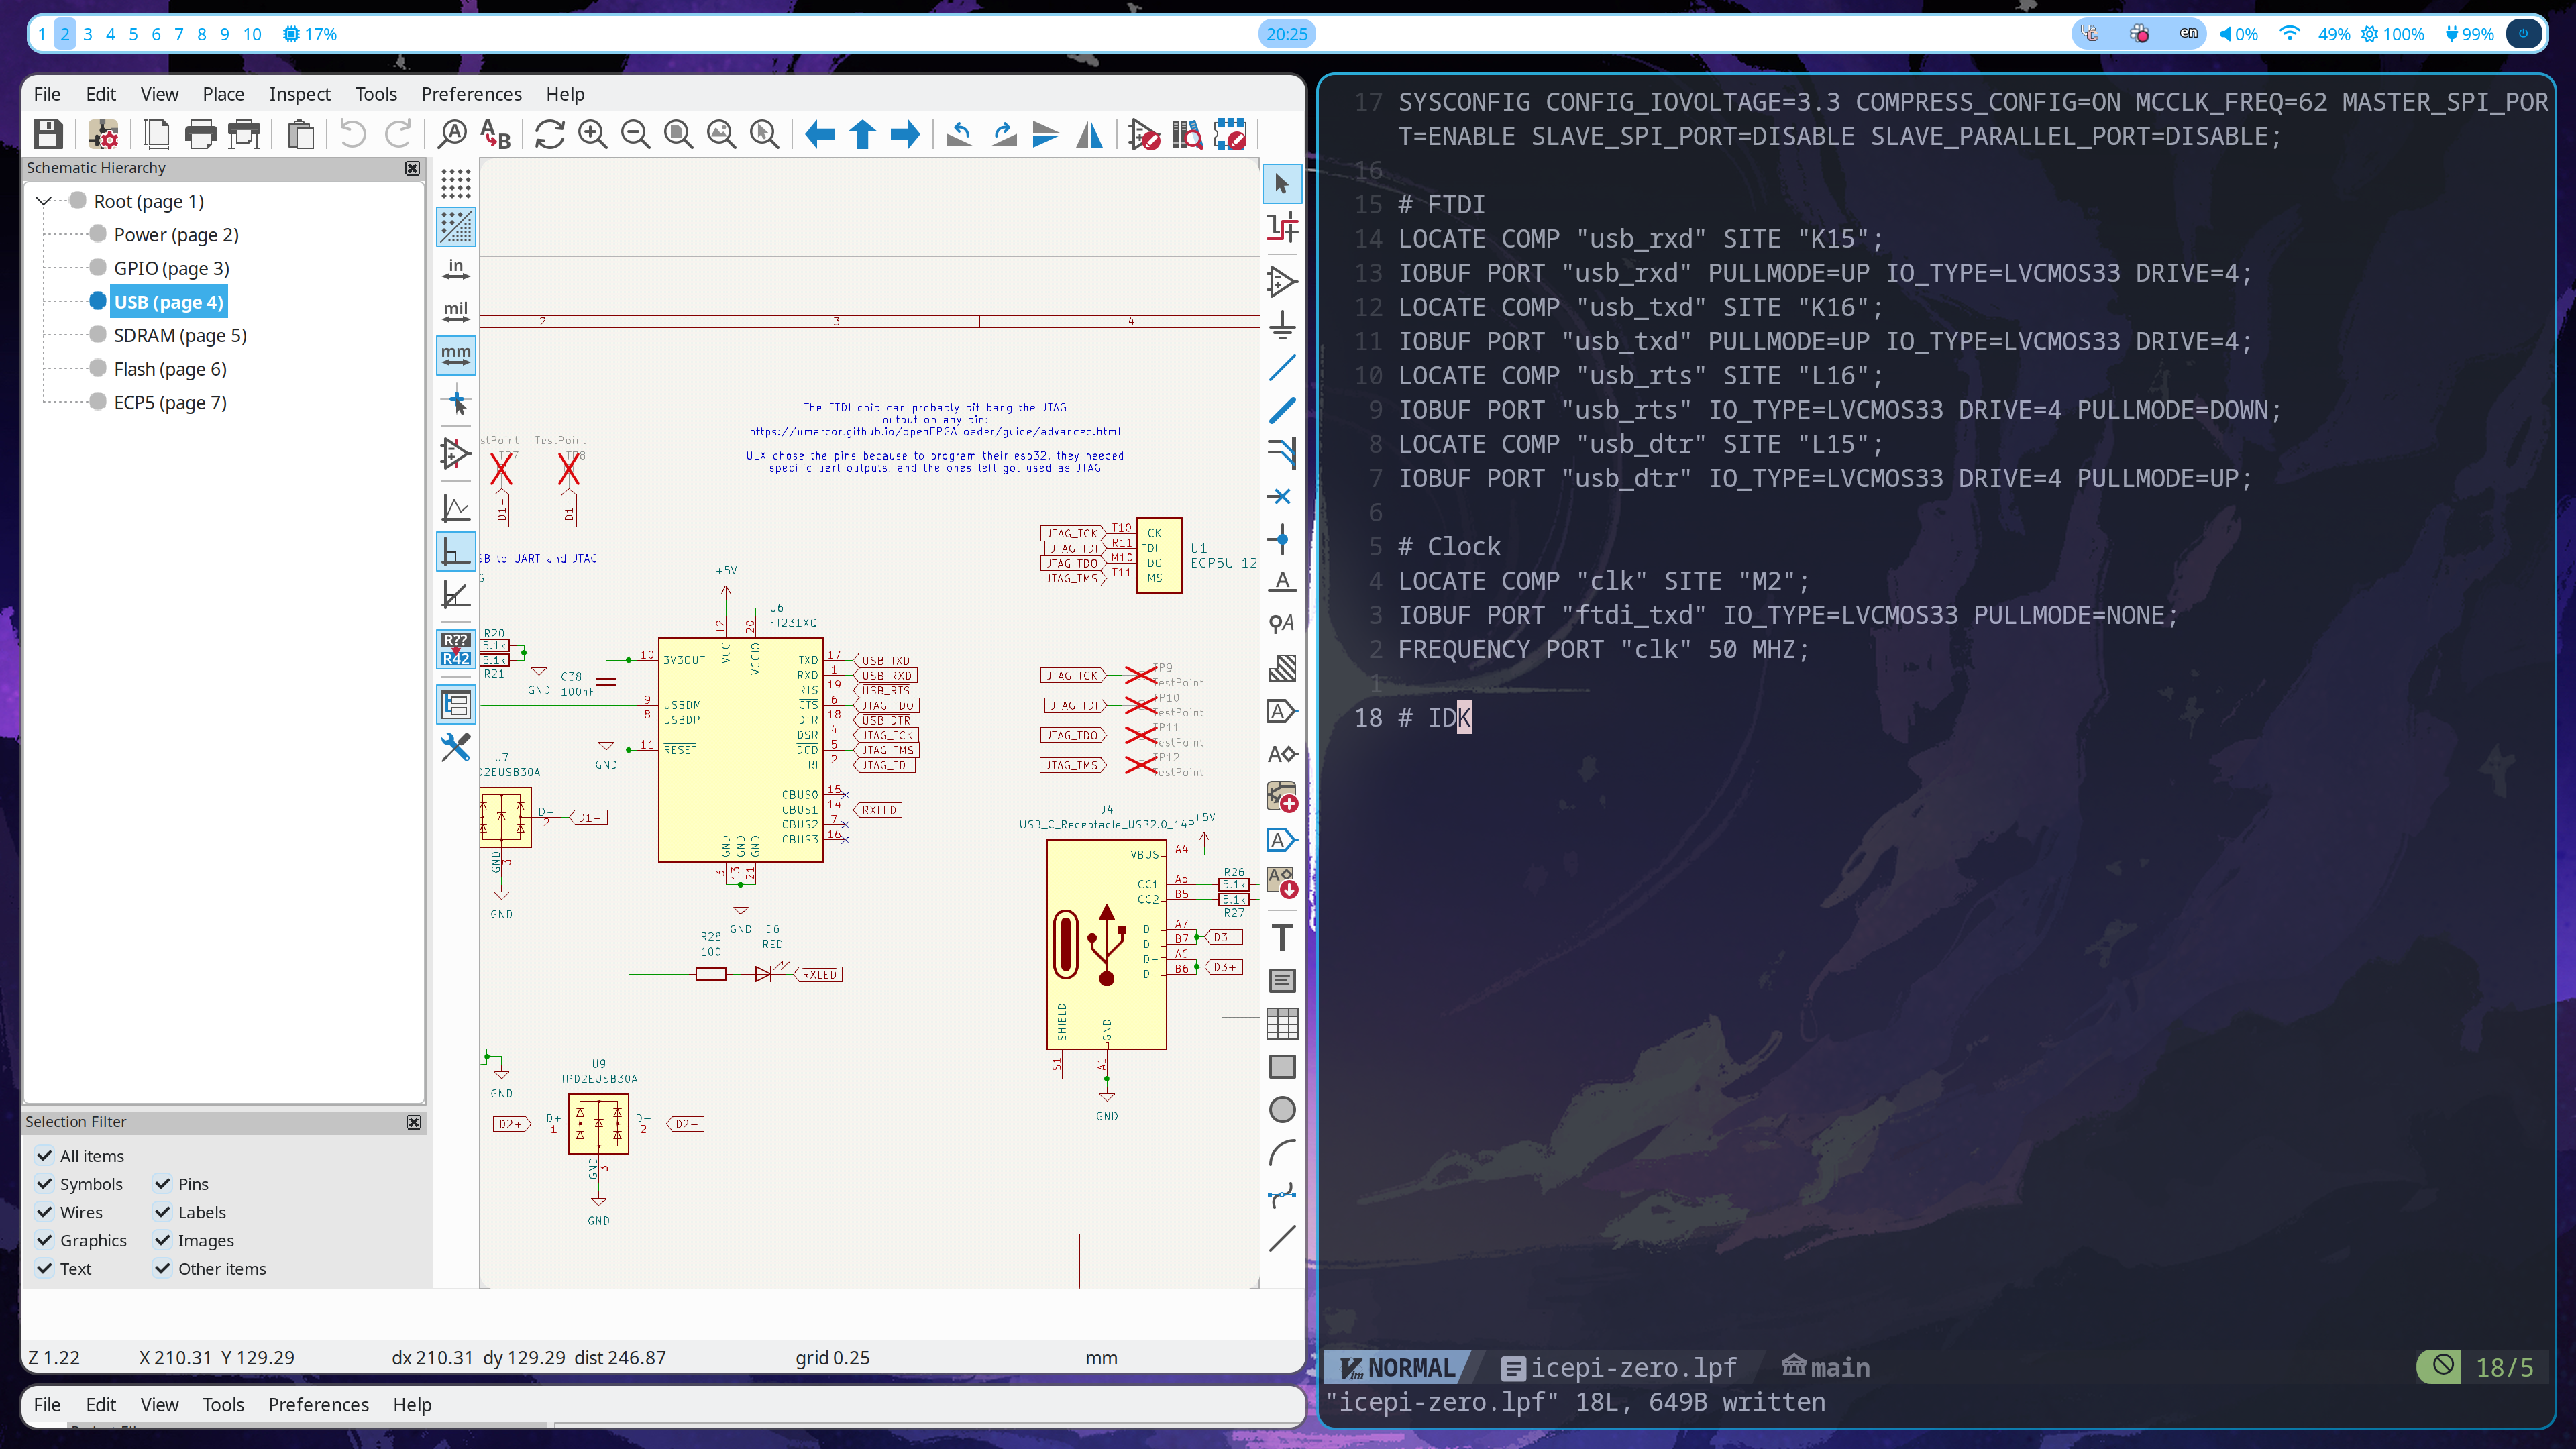Select the Add Junction tool

click(1282, 540)
